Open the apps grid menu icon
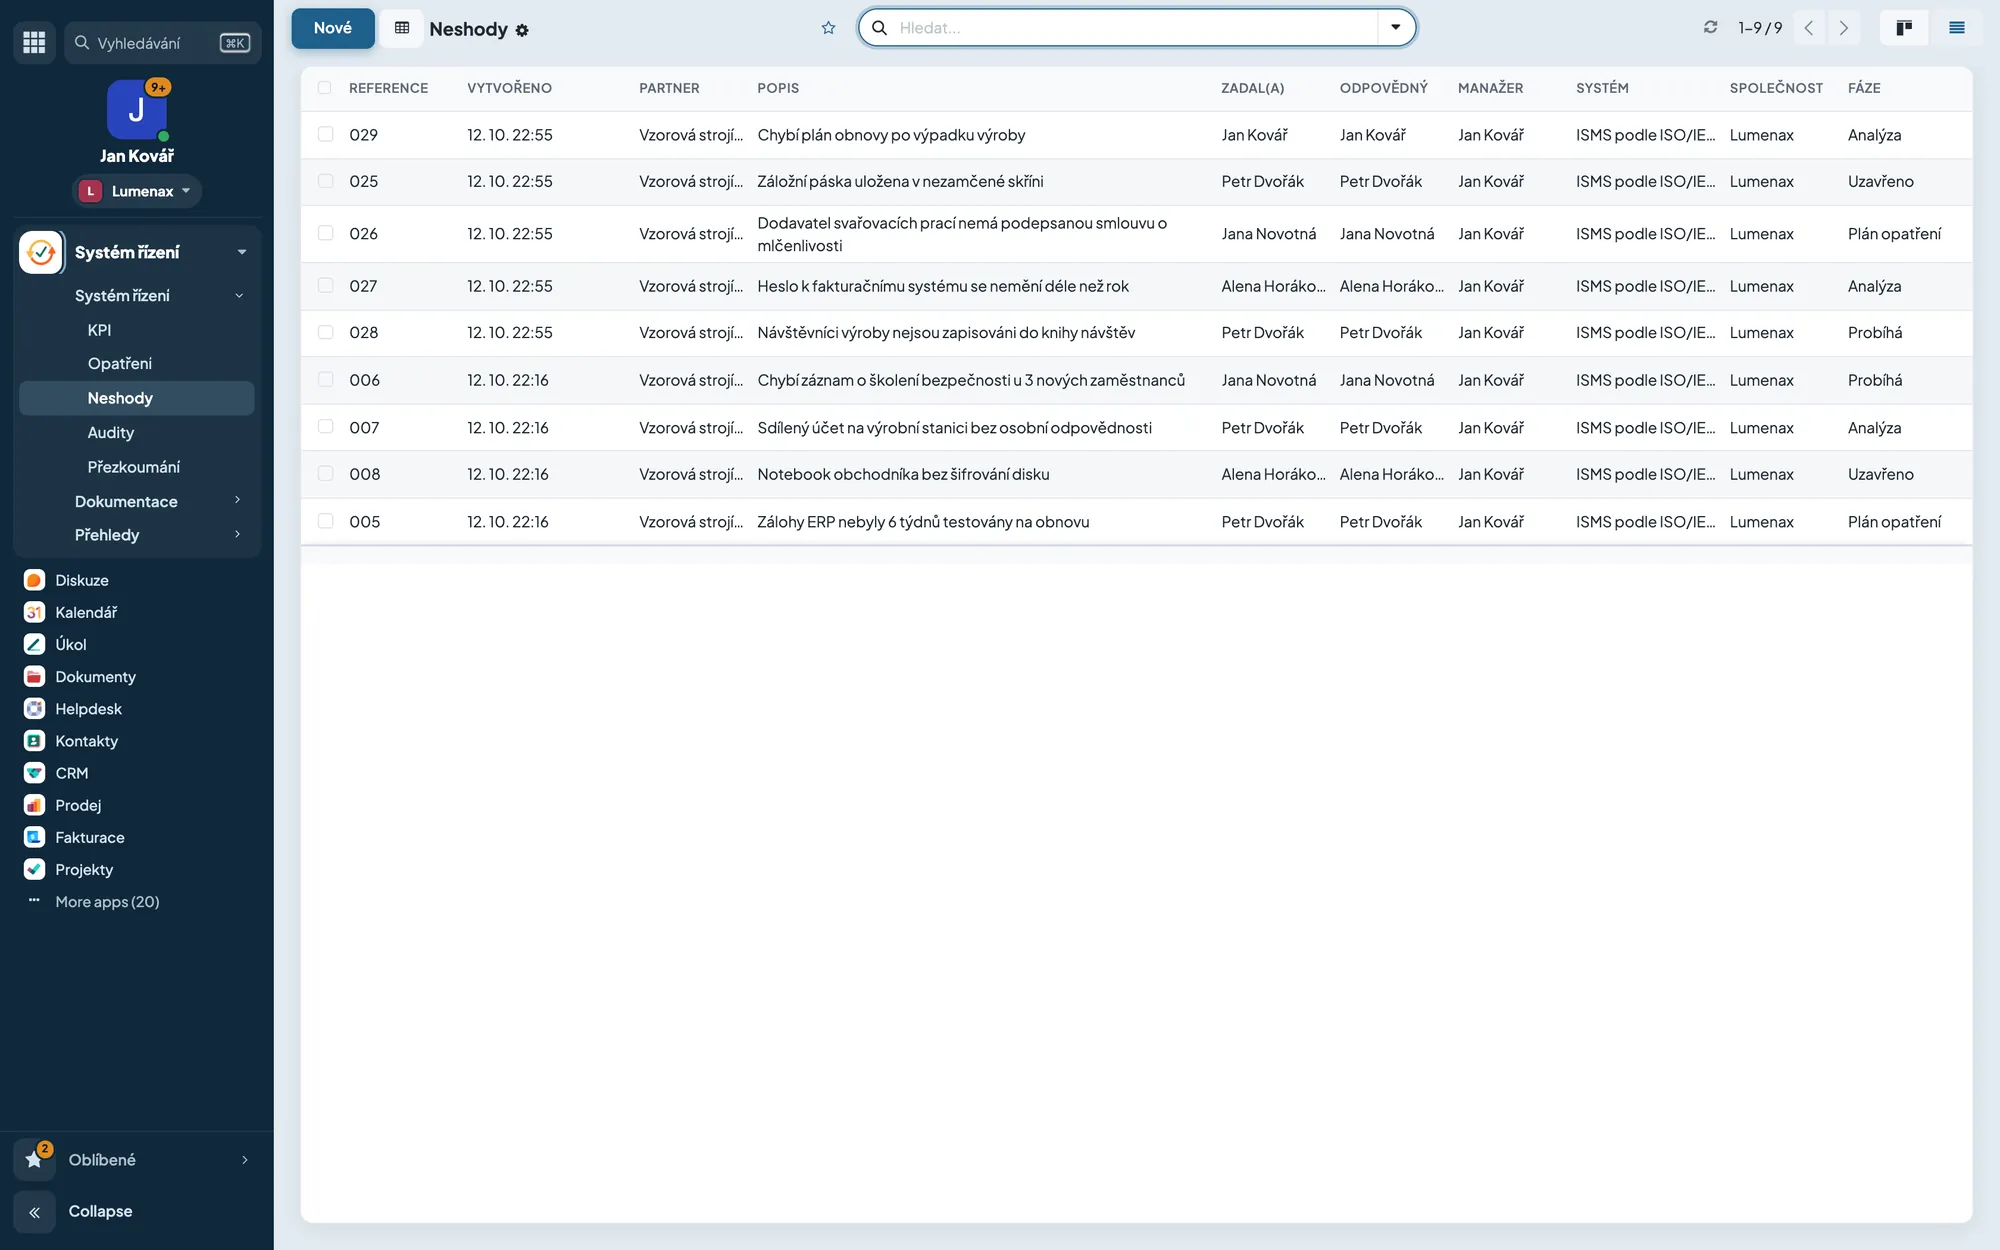Screen dimensions: 2000x1250 34,42
